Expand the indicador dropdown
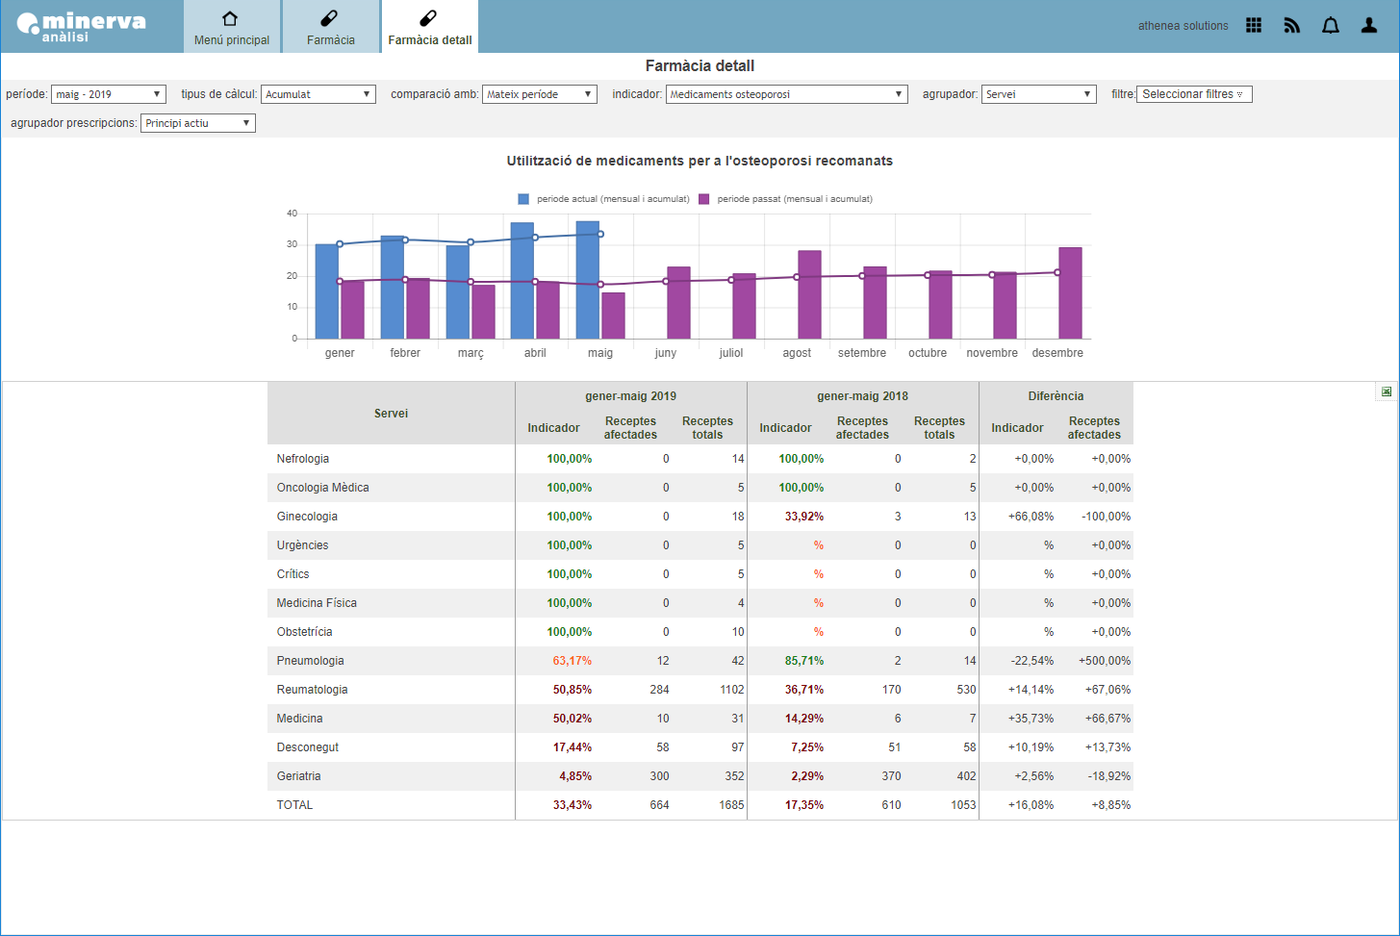Viewport: 1400px width, 936px height. [x=786, y=94]
